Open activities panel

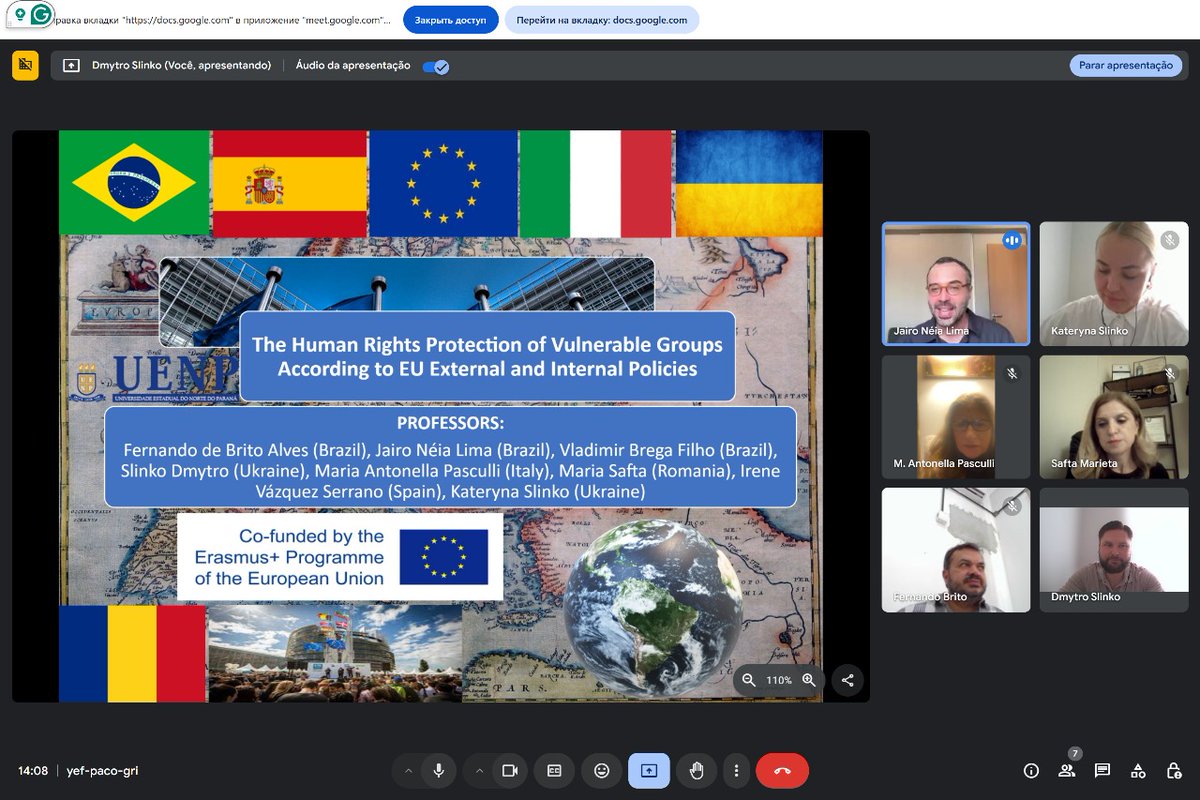pos(1138,770)
